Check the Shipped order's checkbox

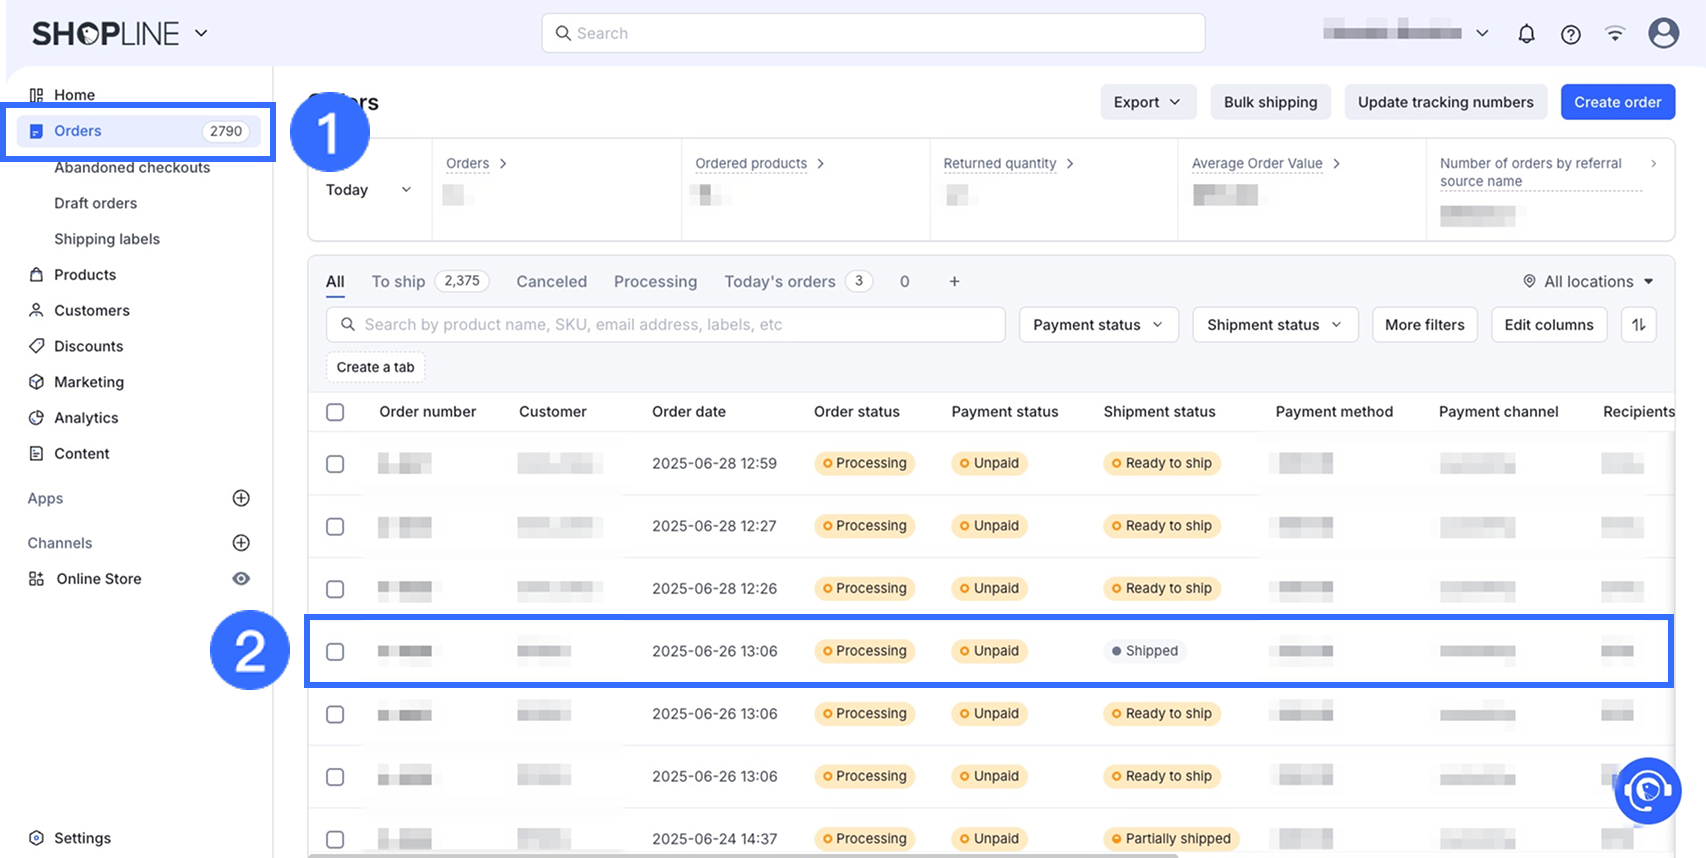[335, 651]
